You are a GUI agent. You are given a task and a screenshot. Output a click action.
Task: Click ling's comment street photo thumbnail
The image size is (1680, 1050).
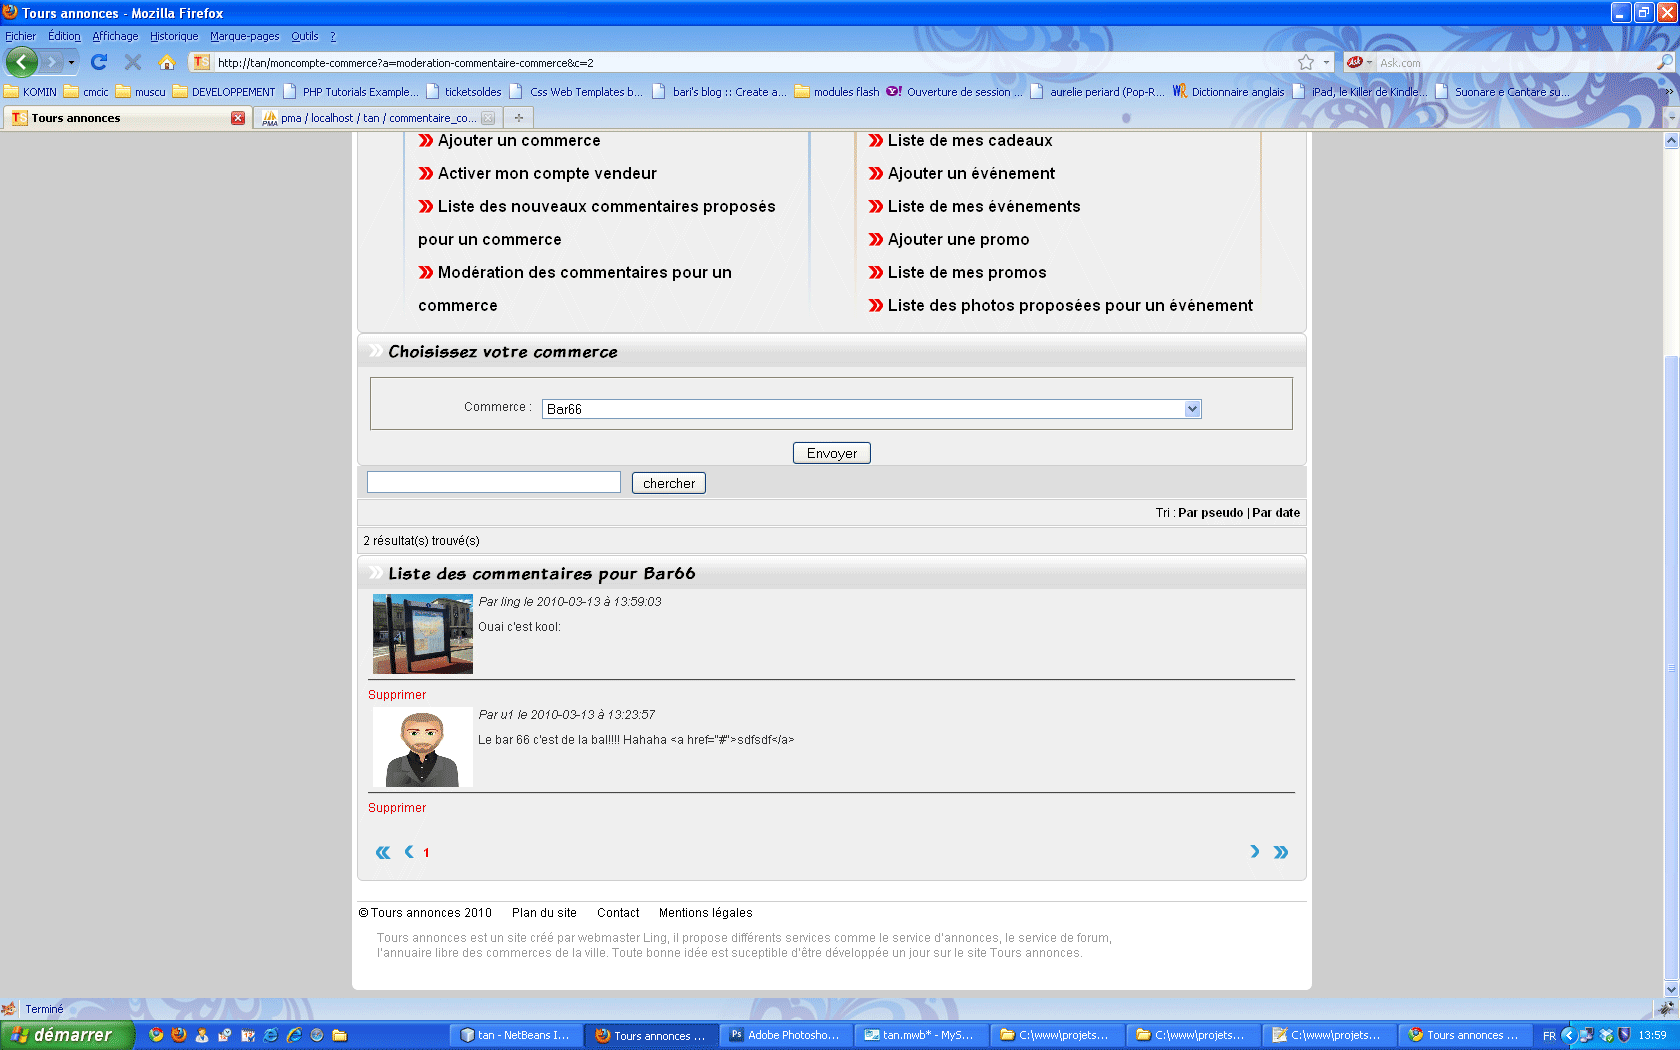tap(423, 634)
